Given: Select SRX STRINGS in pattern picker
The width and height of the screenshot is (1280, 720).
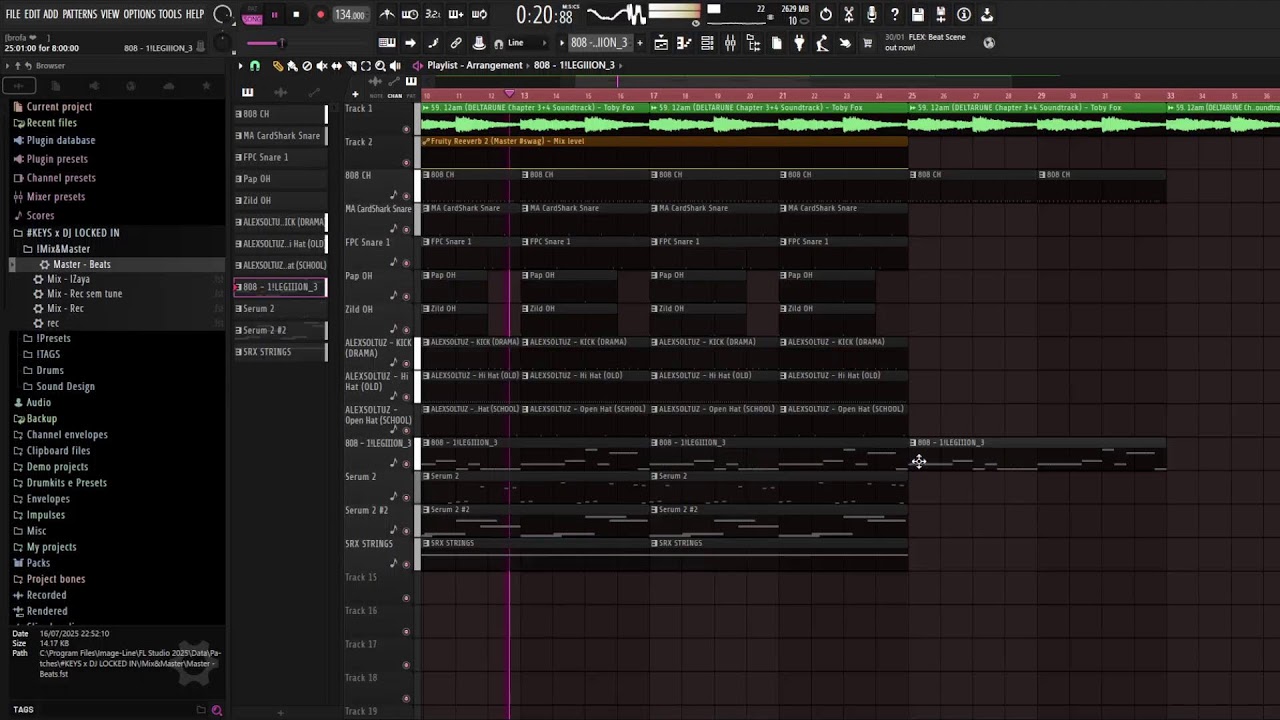Looking at the screenshot, I should point(280,352).
